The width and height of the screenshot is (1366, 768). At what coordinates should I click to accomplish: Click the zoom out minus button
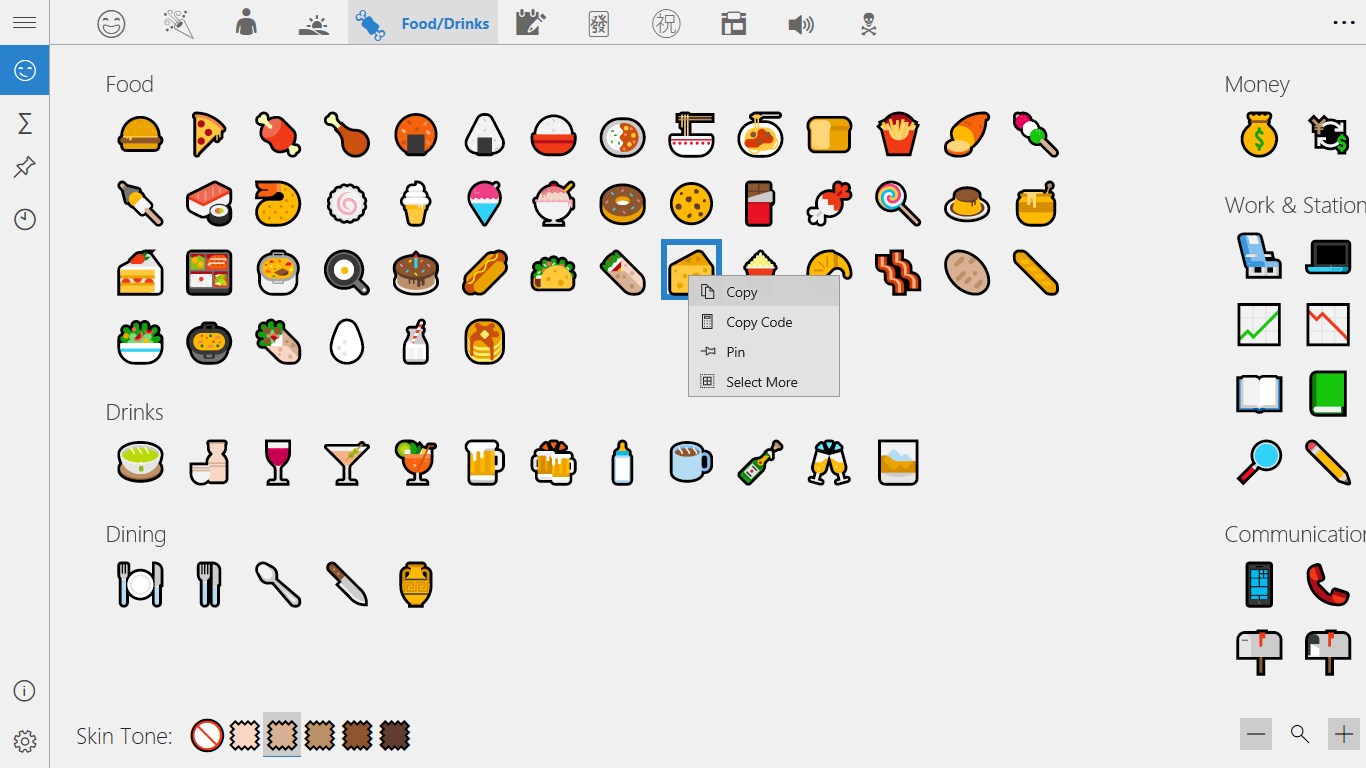(1256, 733)
